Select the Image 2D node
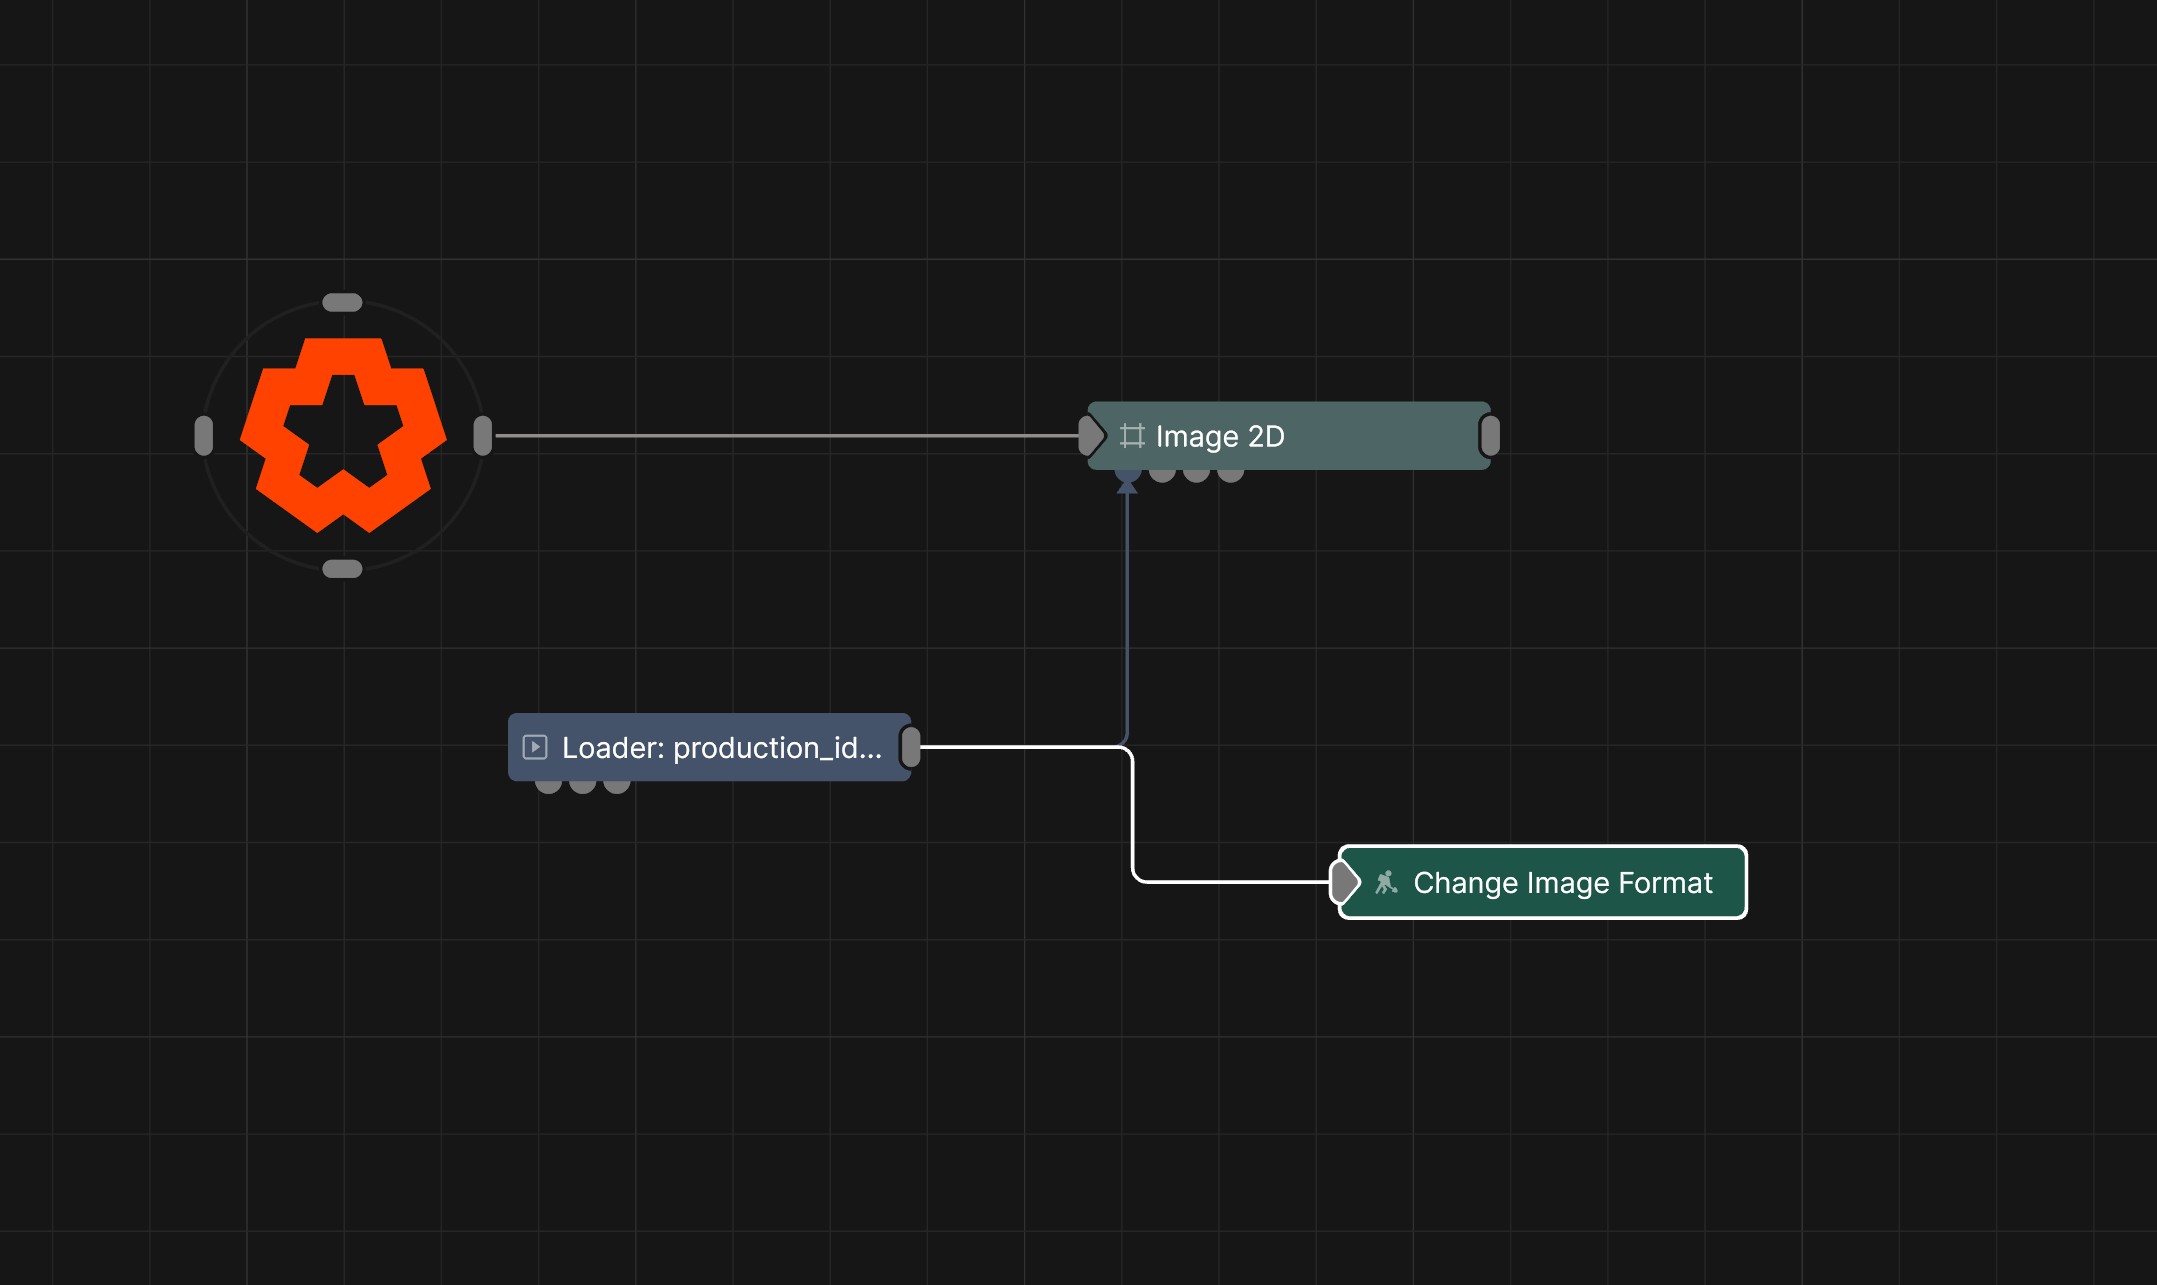Image resolution: width=2157 pixels, height=1285 pixels. (x=1289, y=436)
